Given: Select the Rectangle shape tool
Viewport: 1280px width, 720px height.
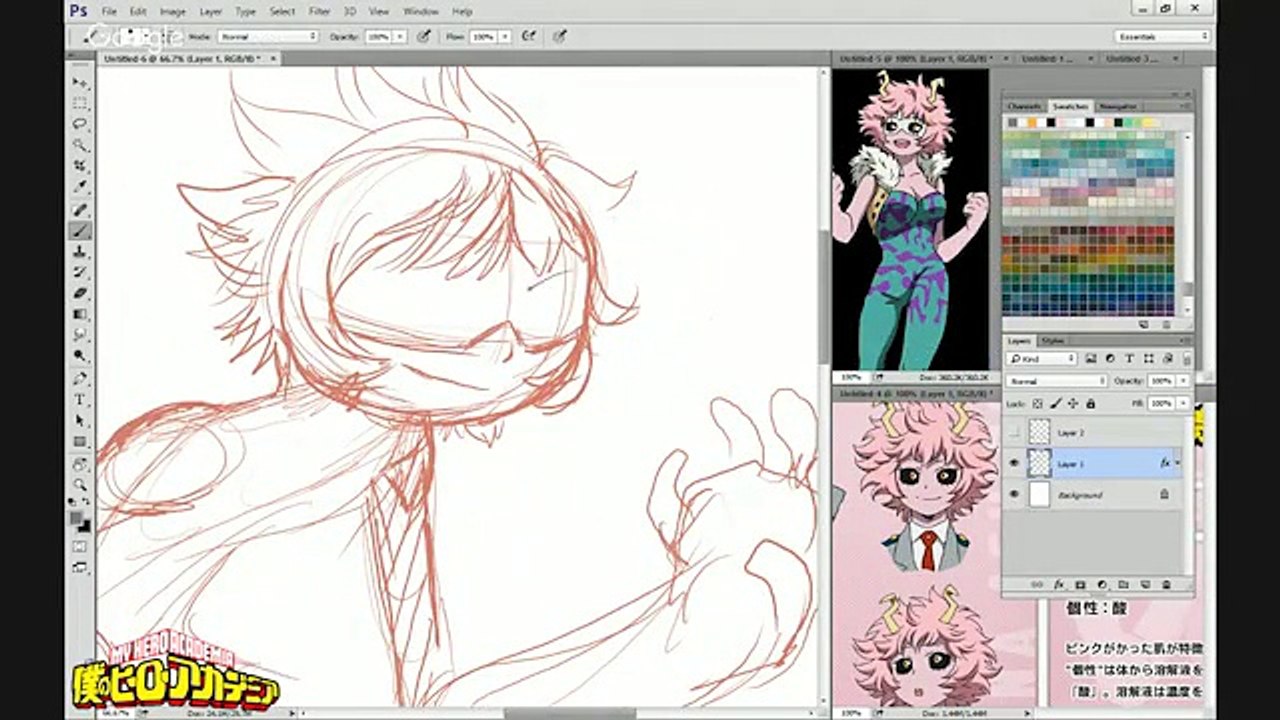Looking at the screenshot, I should point(80,441).
